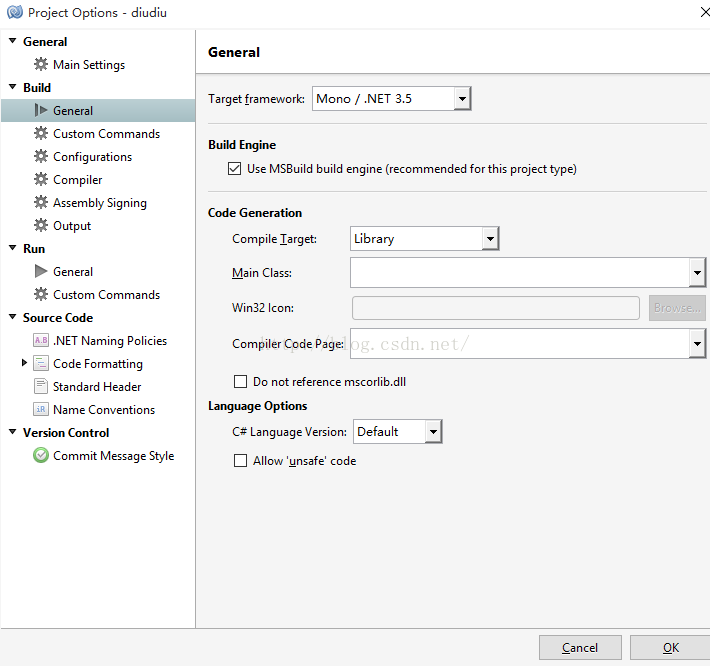Close the Project Options dialog

(x=705, y=13)
